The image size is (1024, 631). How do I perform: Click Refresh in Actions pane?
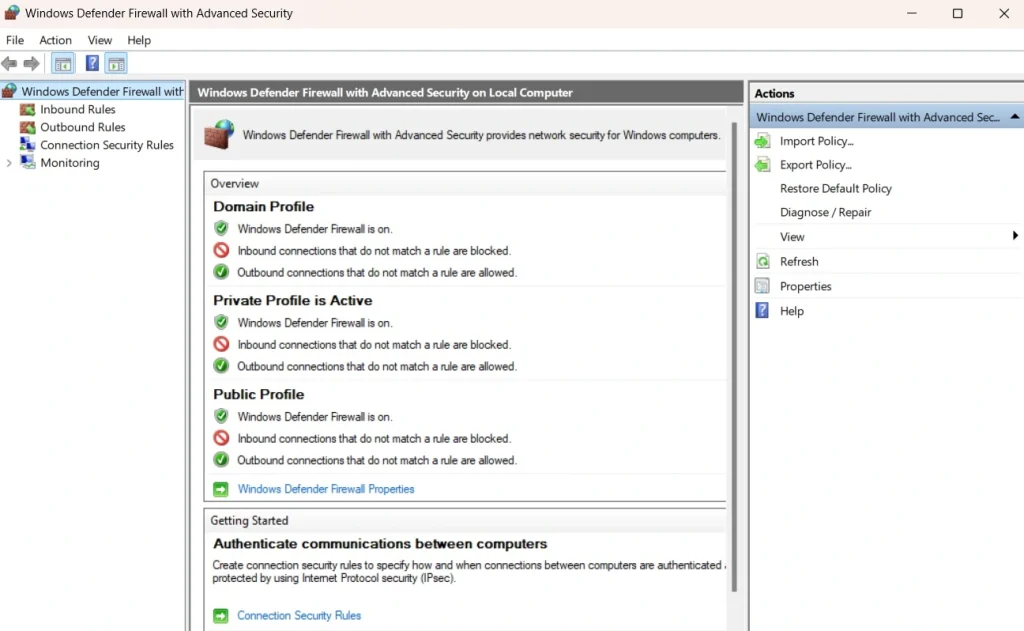click(x=799, y=261)
